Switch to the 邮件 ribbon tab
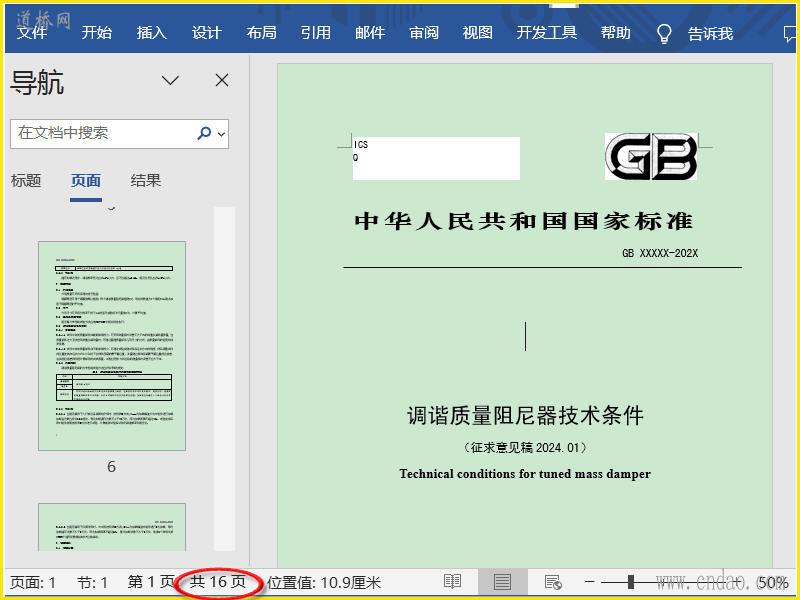This screenshot has width=800, height=600. pyautogui.click(x=370, y=33)
